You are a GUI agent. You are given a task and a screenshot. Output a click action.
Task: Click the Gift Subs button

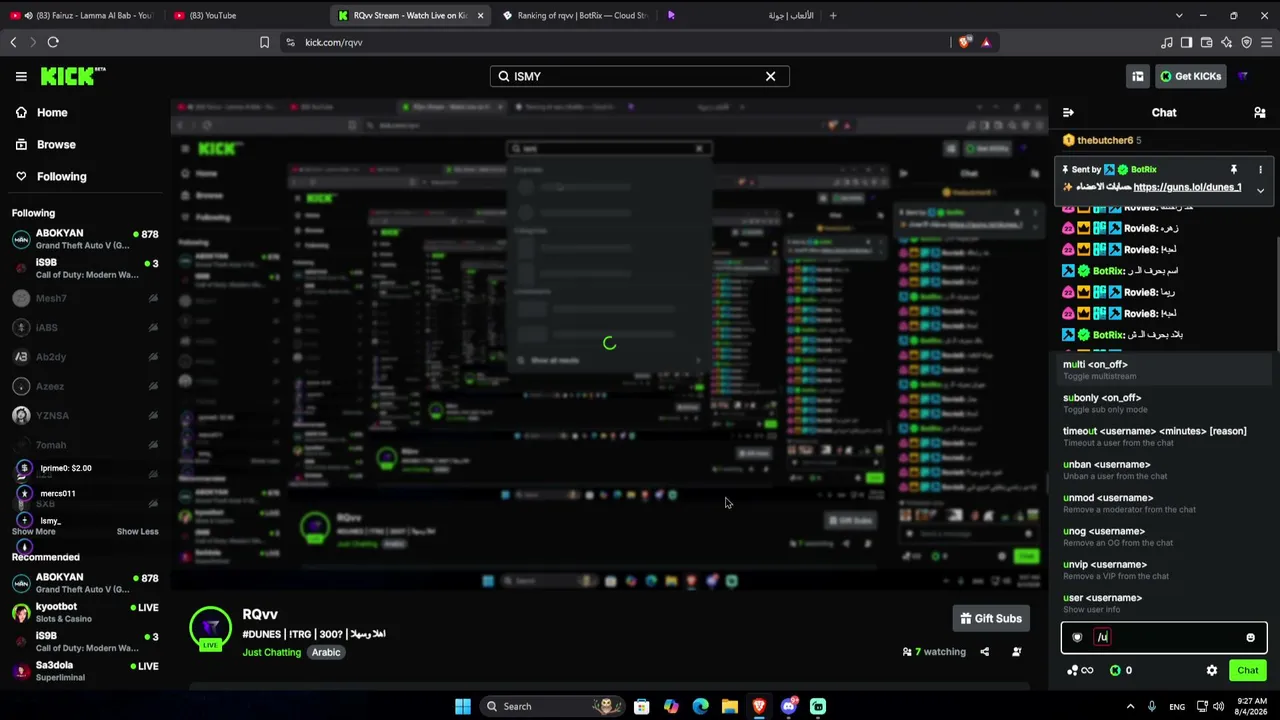990,618
